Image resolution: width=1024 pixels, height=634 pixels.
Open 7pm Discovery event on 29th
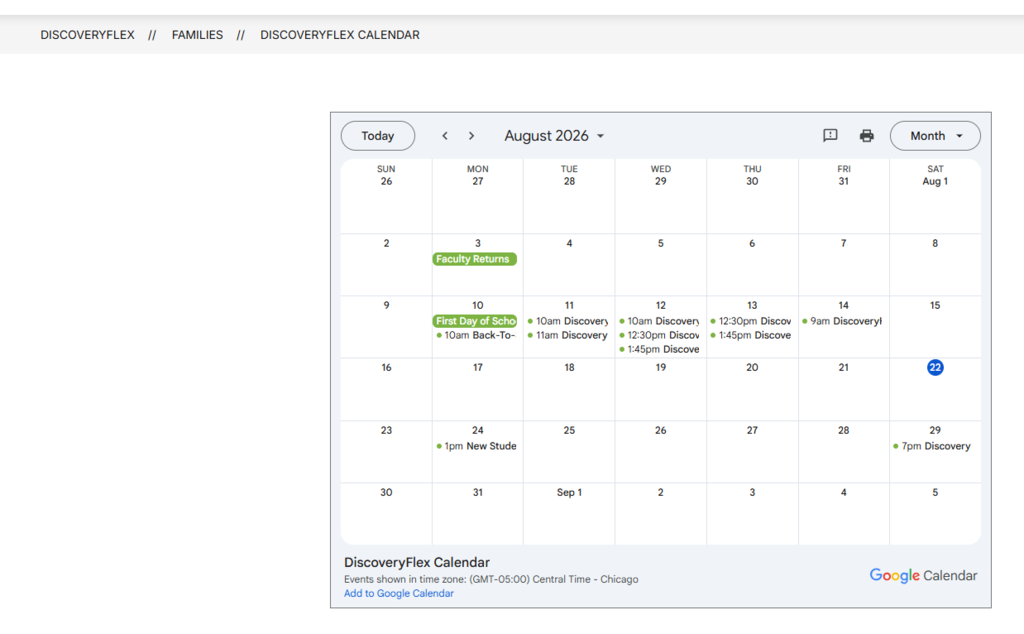(933, 446)
